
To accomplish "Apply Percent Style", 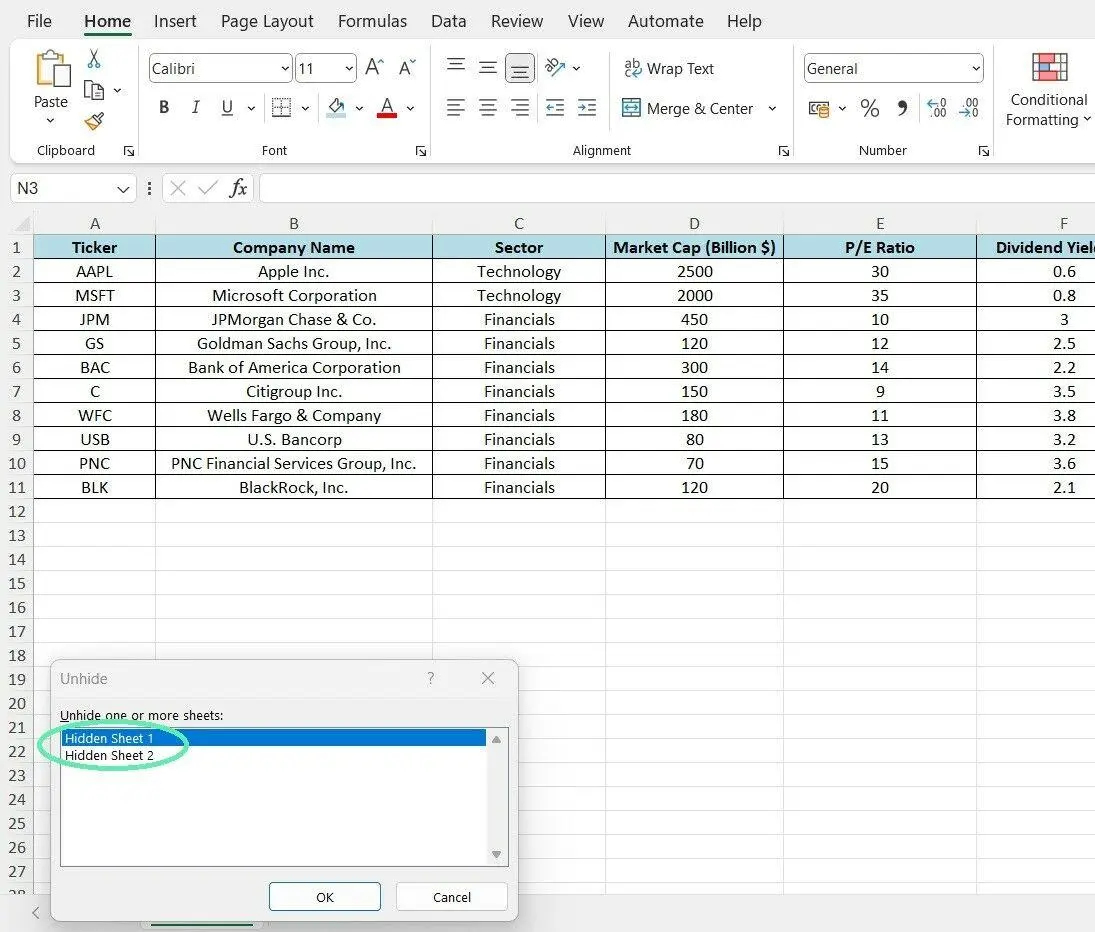I will tap(869, 108).
